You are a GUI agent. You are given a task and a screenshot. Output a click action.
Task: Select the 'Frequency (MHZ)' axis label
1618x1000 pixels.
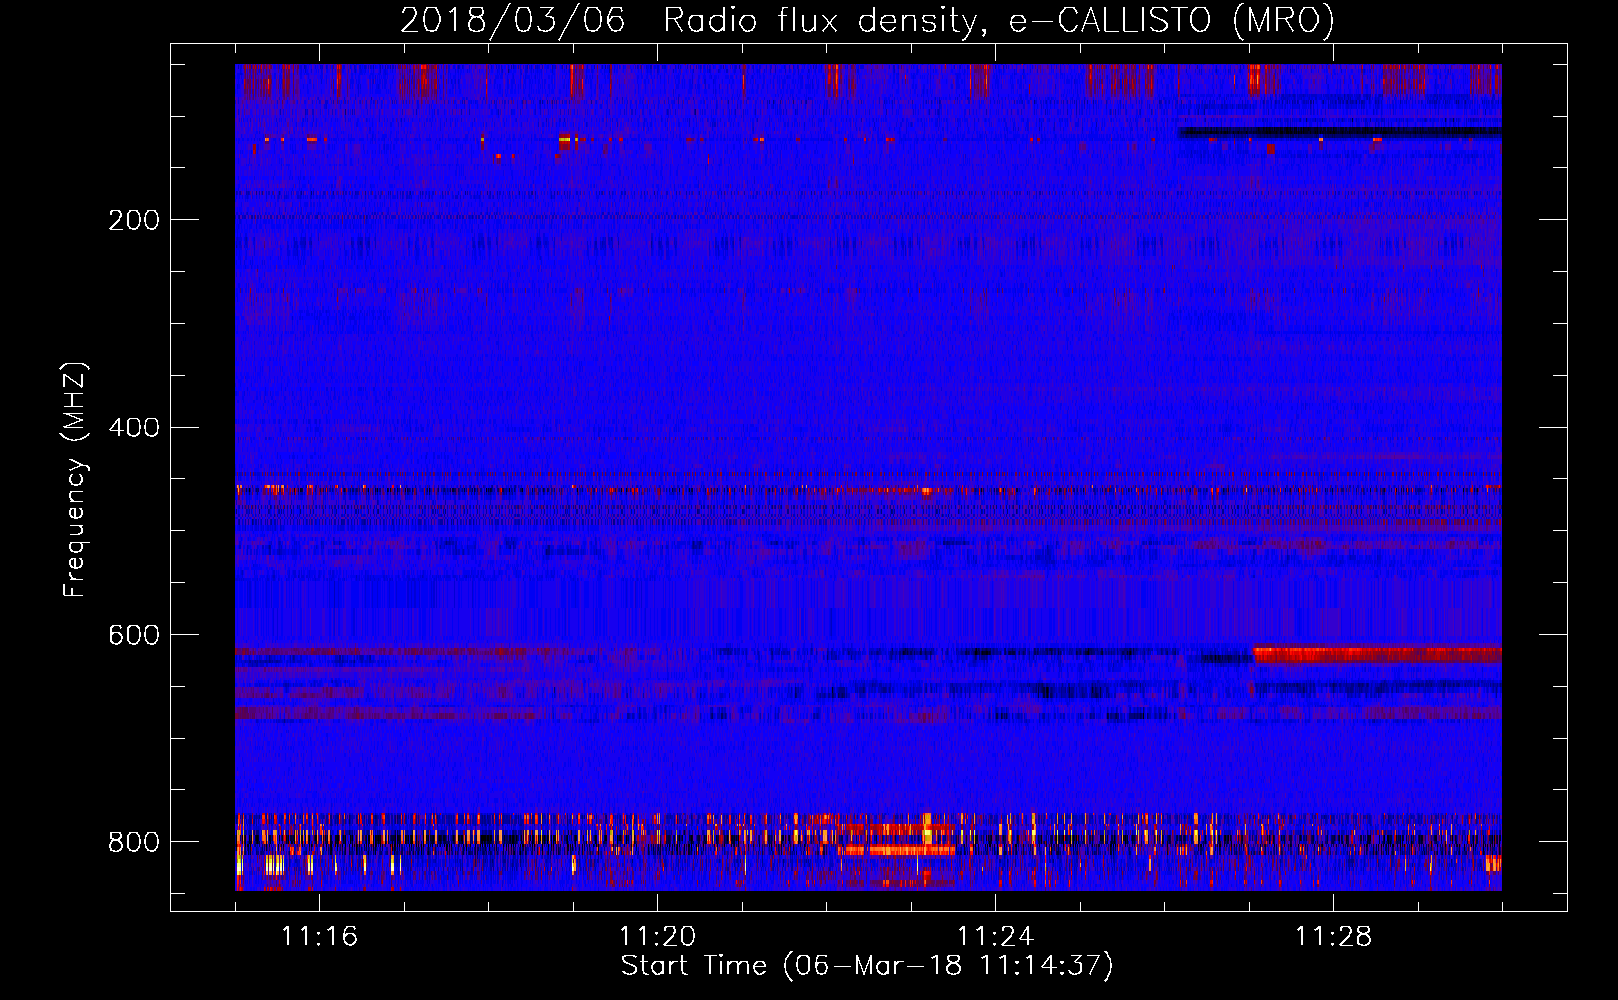tap(74, 480)
